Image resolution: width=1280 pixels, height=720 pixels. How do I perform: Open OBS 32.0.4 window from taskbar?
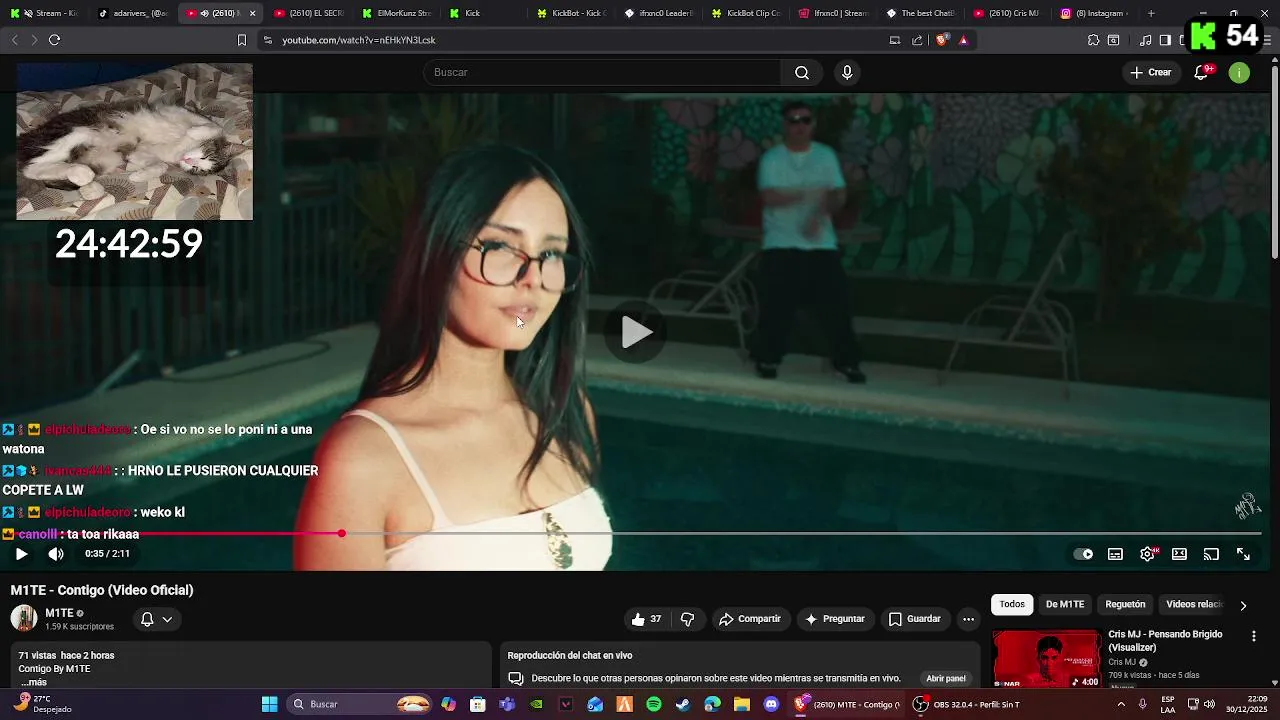966,704
